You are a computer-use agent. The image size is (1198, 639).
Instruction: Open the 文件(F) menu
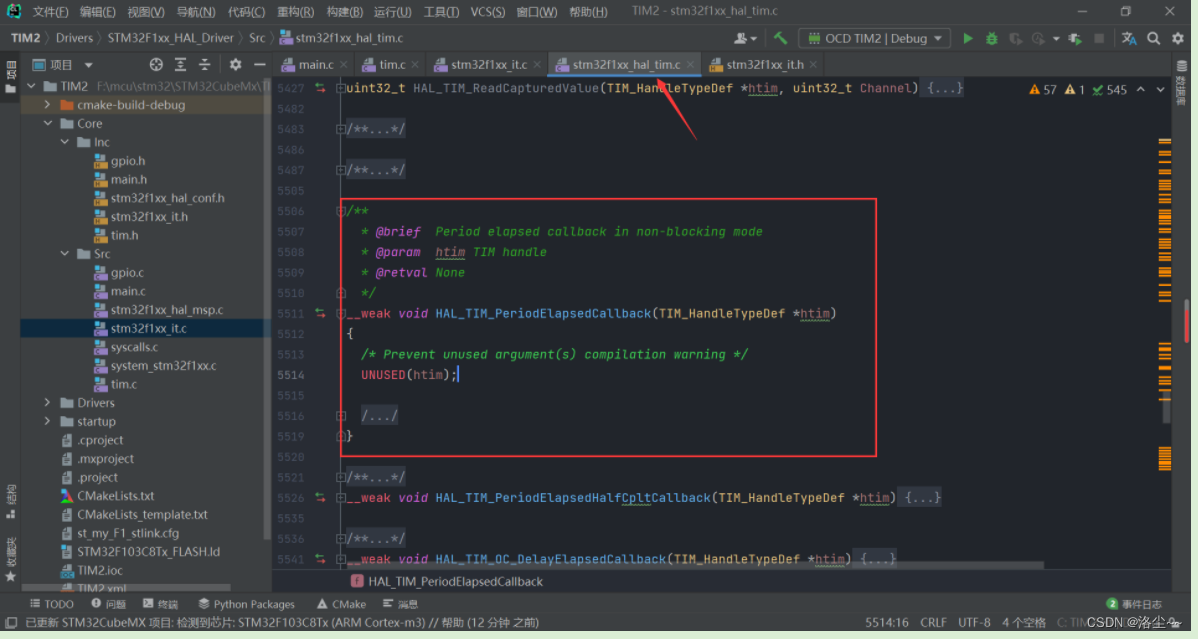[x=50, y=11]
